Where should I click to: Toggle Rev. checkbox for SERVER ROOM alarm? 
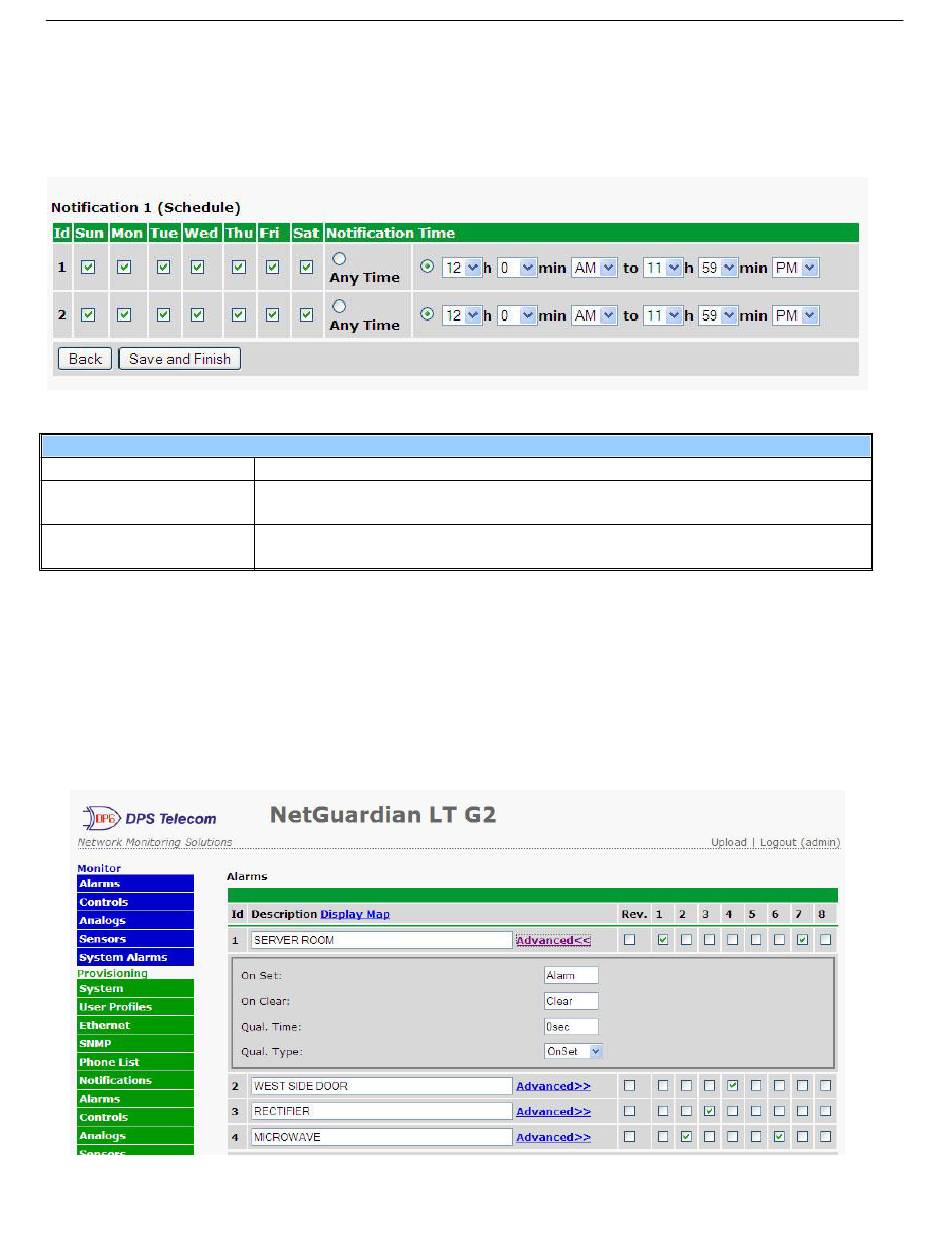(629, 940)
